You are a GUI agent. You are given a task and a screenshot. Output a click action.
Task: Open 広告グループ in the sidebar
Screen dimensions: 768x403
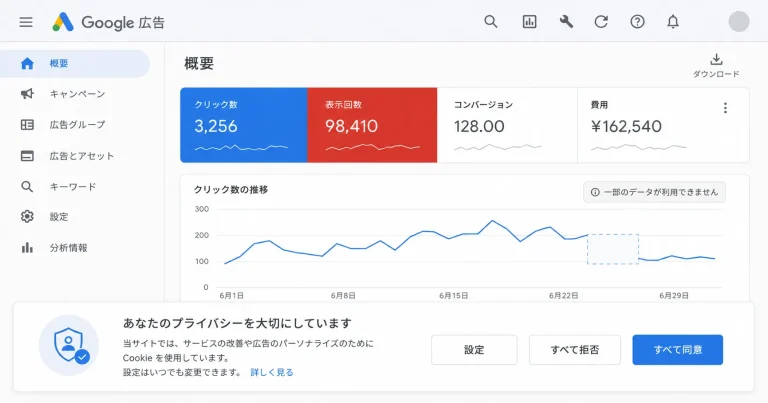point(75,125)
